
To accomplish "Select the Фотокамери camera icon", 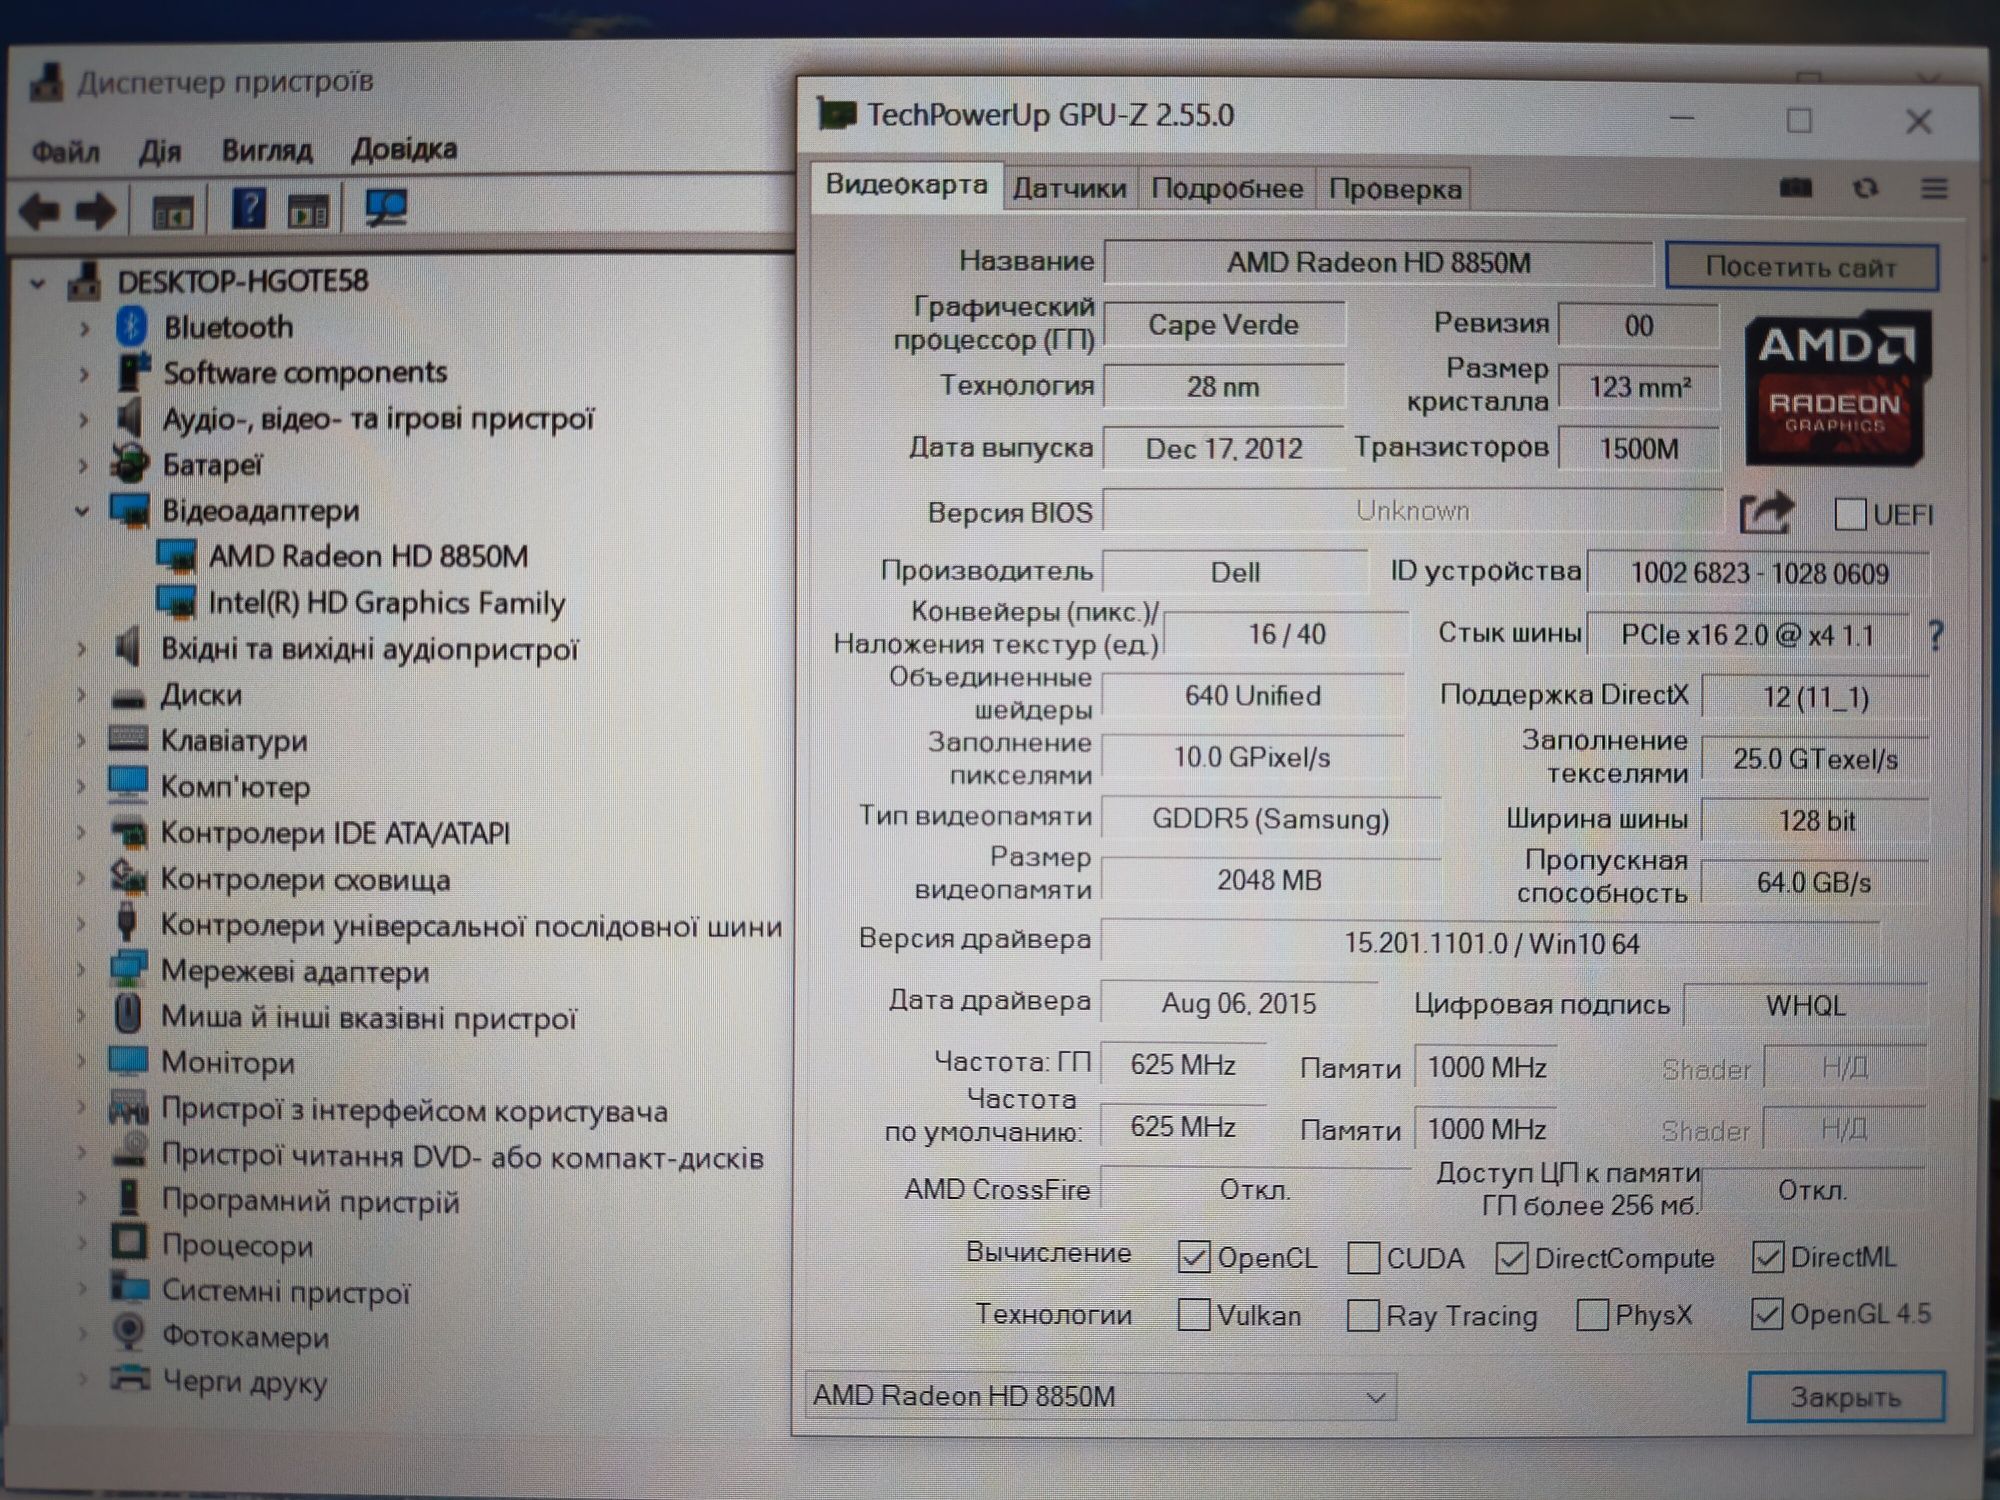I will click(128, 1333).
